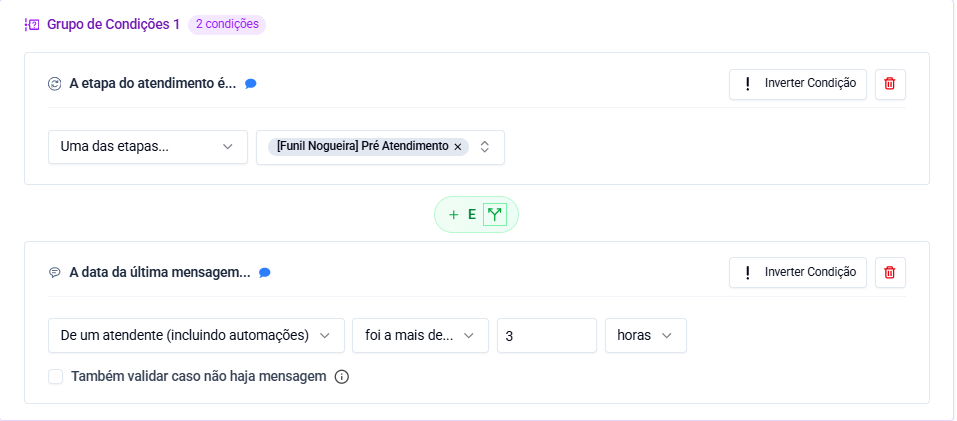
Task: Delete the 'data da última mensagem' condition
Action: 890,272
